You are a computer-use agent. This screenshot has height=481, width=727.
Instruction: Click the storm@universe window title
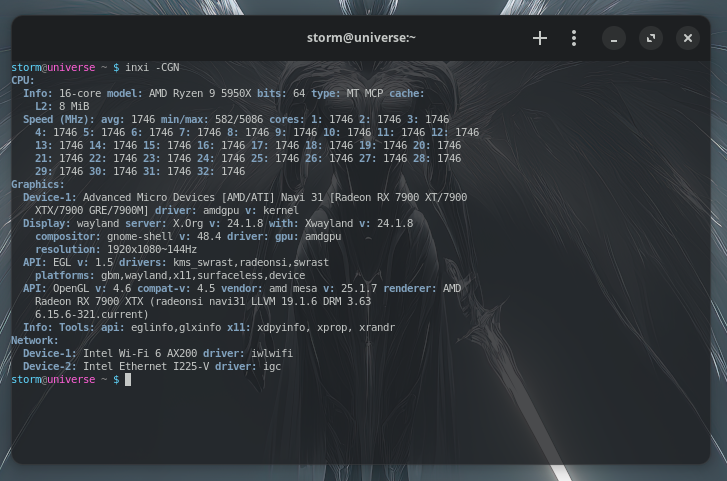(x=360, y=38)
